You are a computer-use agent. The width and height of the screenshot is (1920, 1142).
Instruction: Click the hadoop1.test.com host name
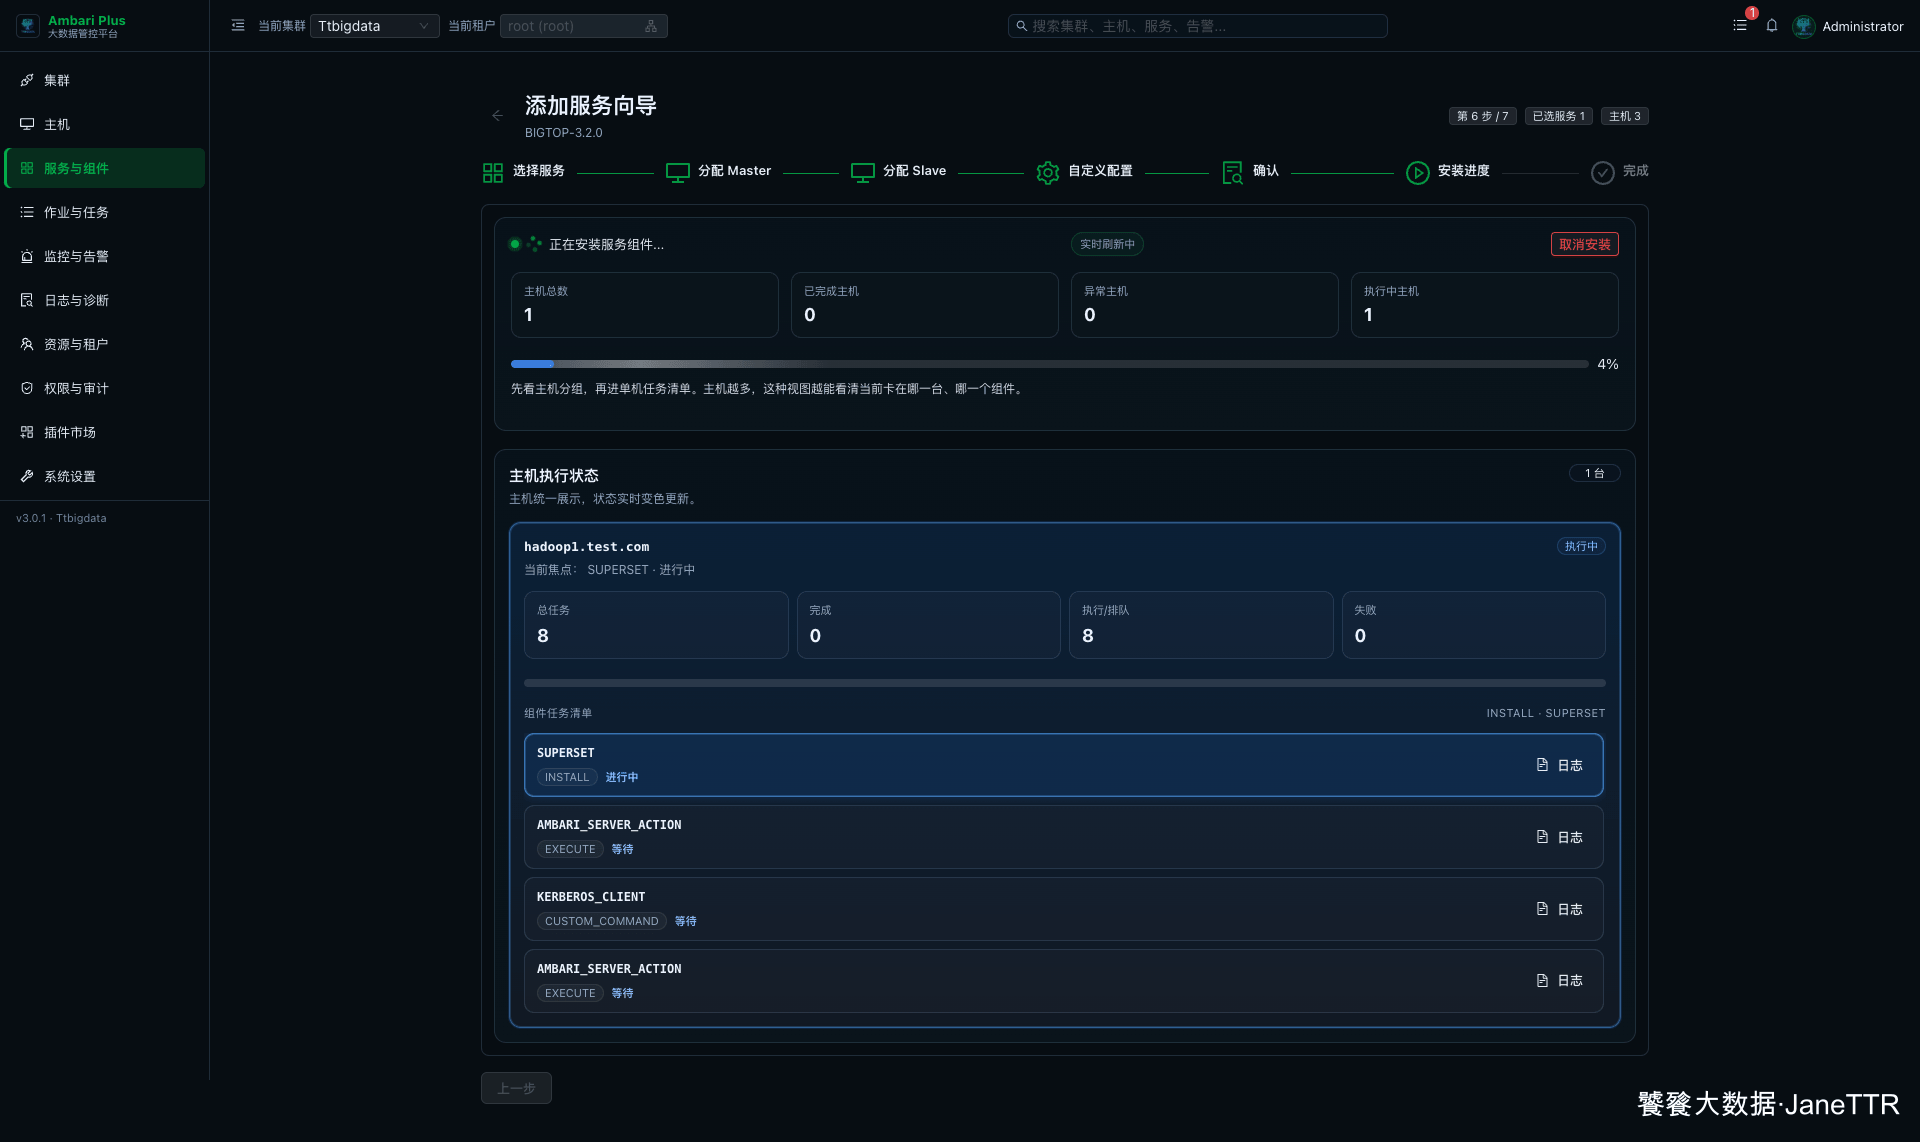pos(586,547)
